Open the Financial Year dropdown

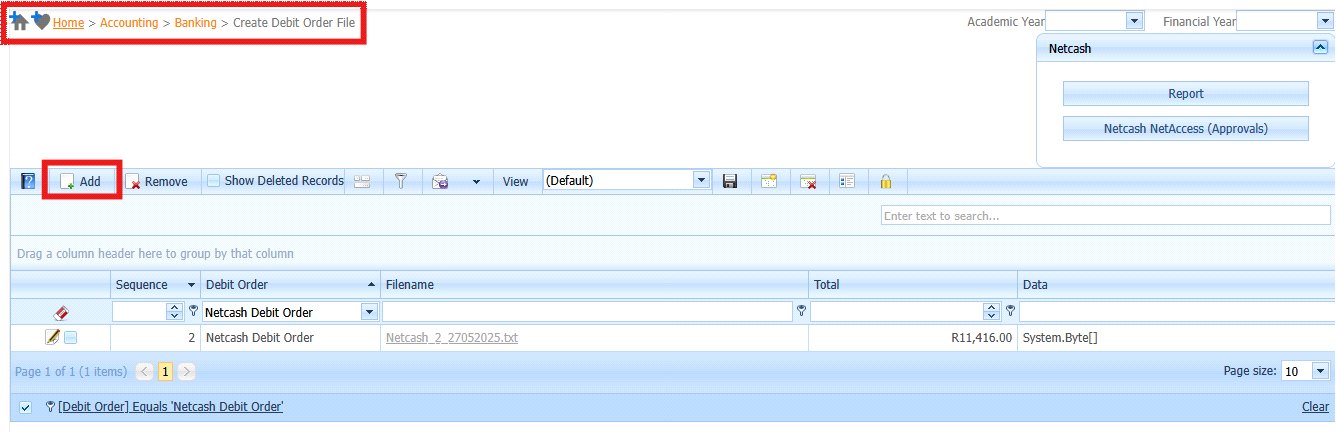click(1325, 21)
